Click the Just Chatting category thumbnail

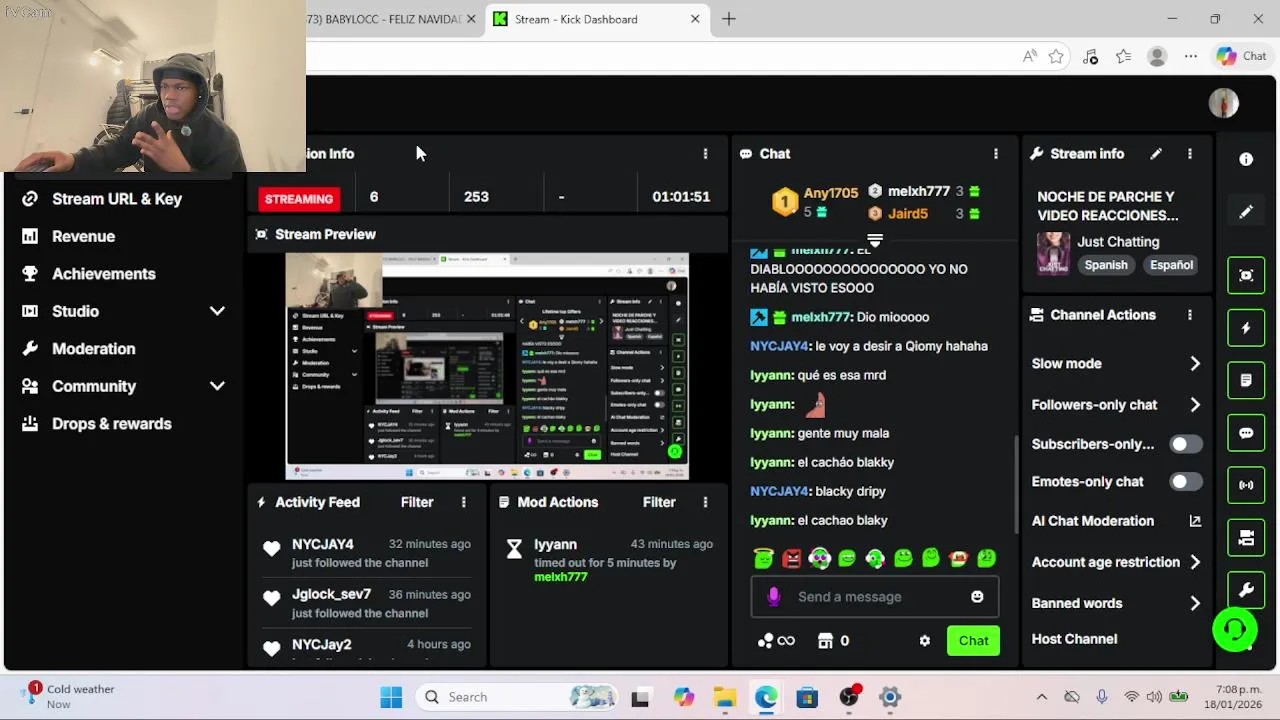(x=1053, y=253)
